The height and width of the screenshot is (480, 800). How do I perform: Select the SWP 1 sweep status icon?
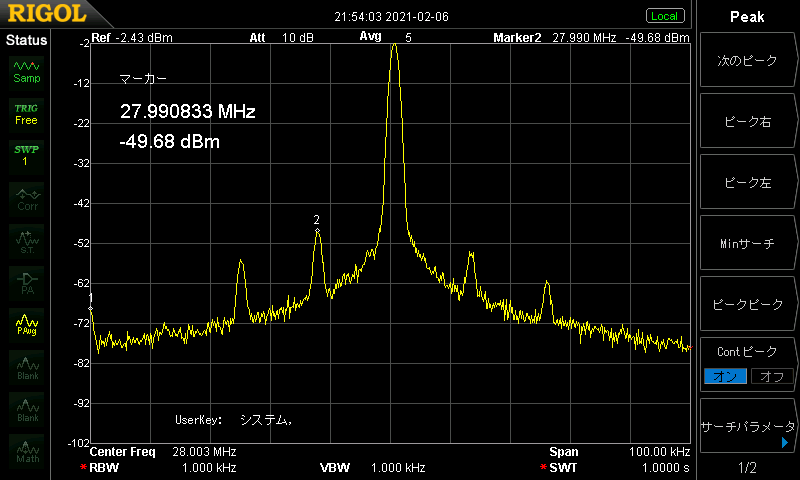click(27, 156)
